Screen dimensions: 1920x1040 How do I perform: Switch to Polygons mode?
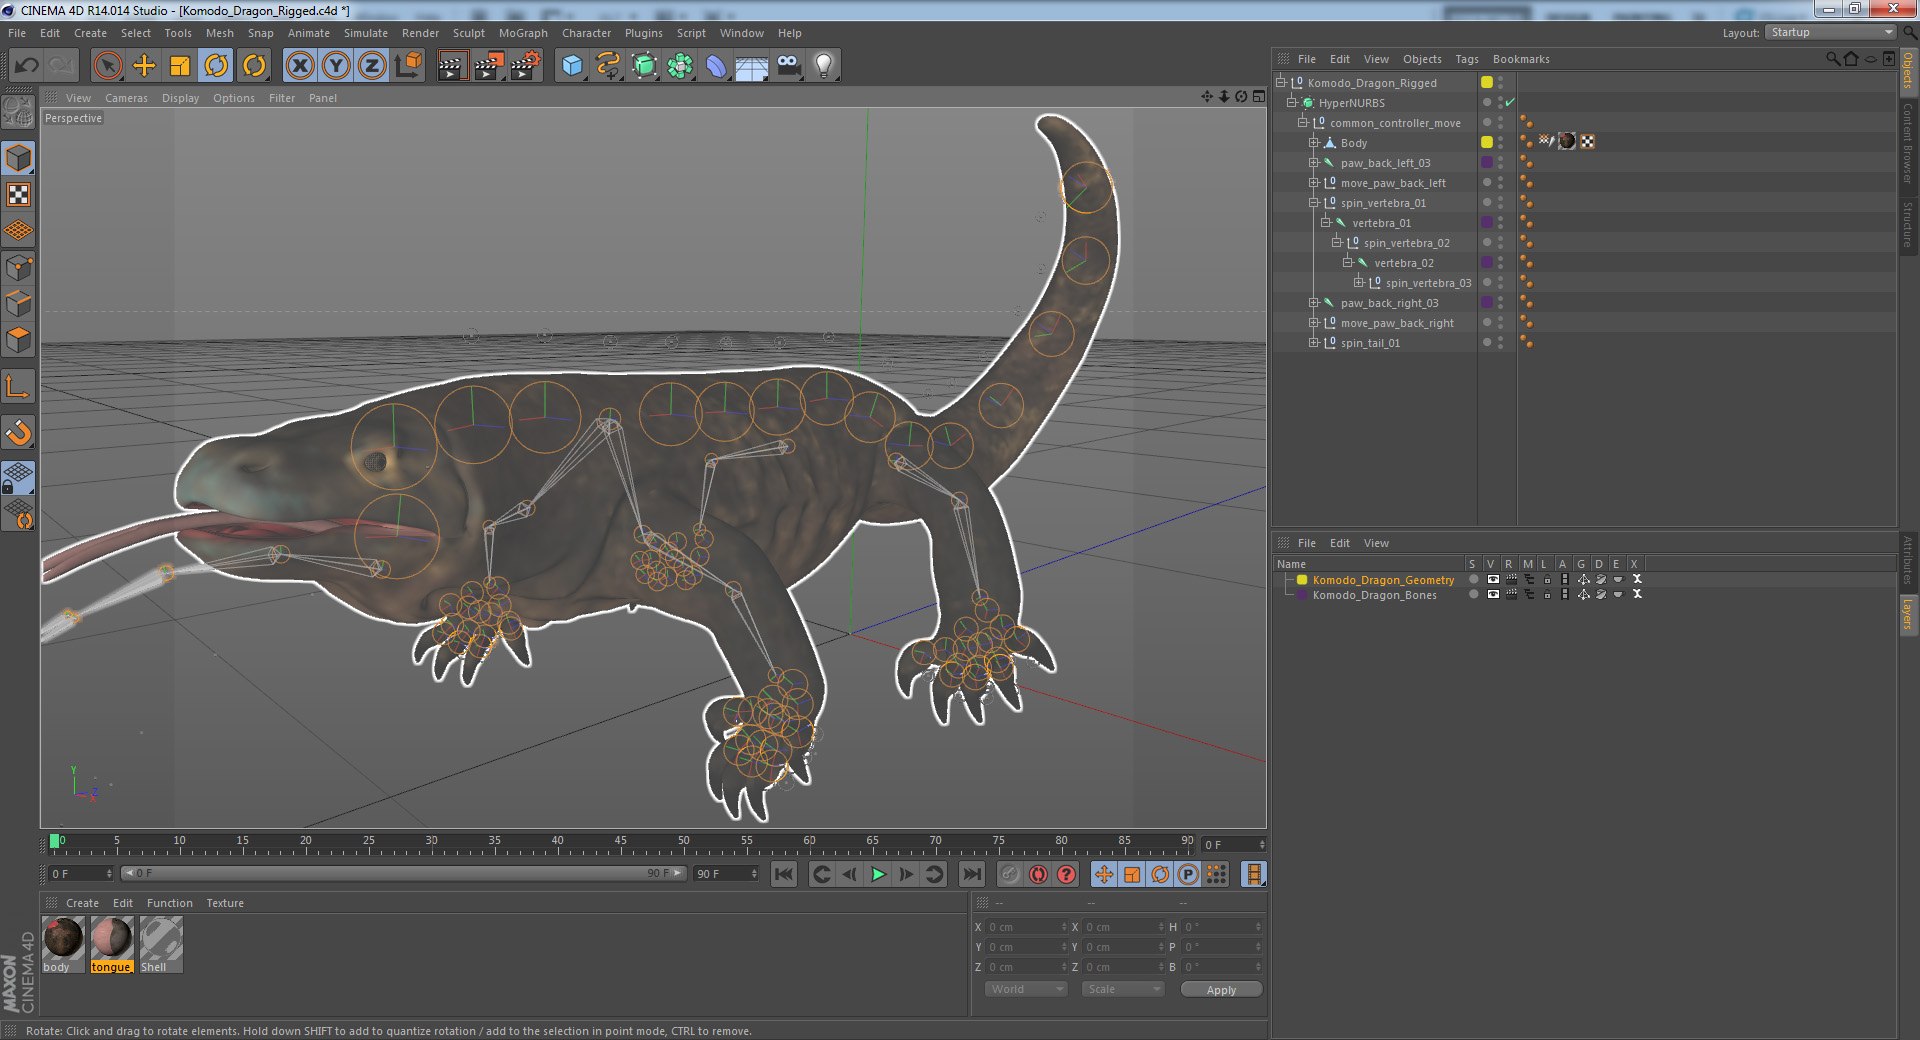[18, 340]
